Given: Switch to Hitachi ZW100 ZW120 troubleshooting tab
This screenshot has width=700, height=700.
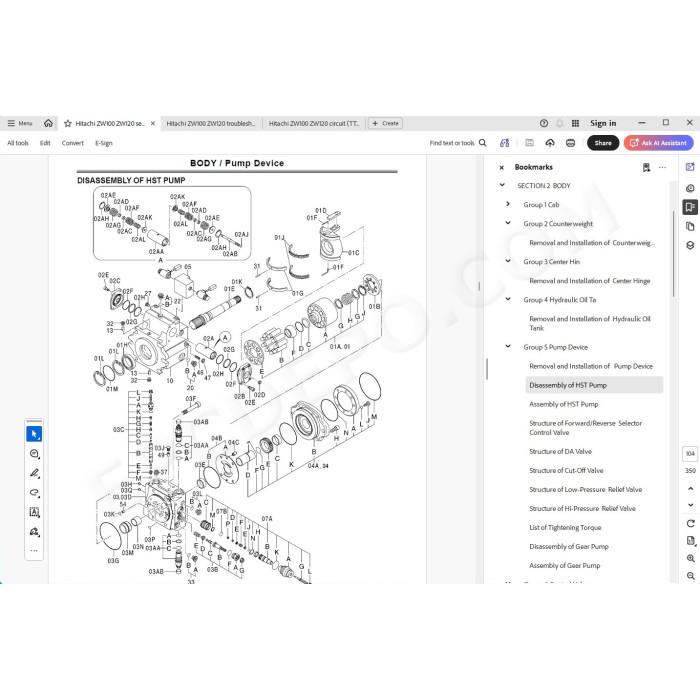Looking at the screenshot, I should (x=211, y=124).
